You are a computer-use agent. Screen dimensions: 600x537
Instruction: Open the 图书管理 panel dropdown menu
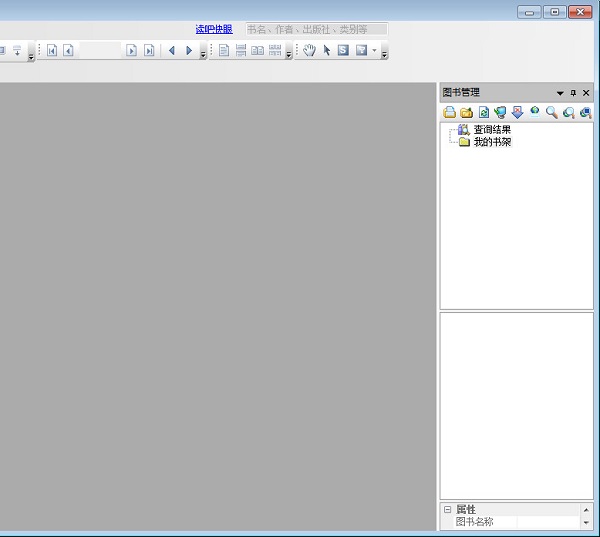(x=560, y=93)
